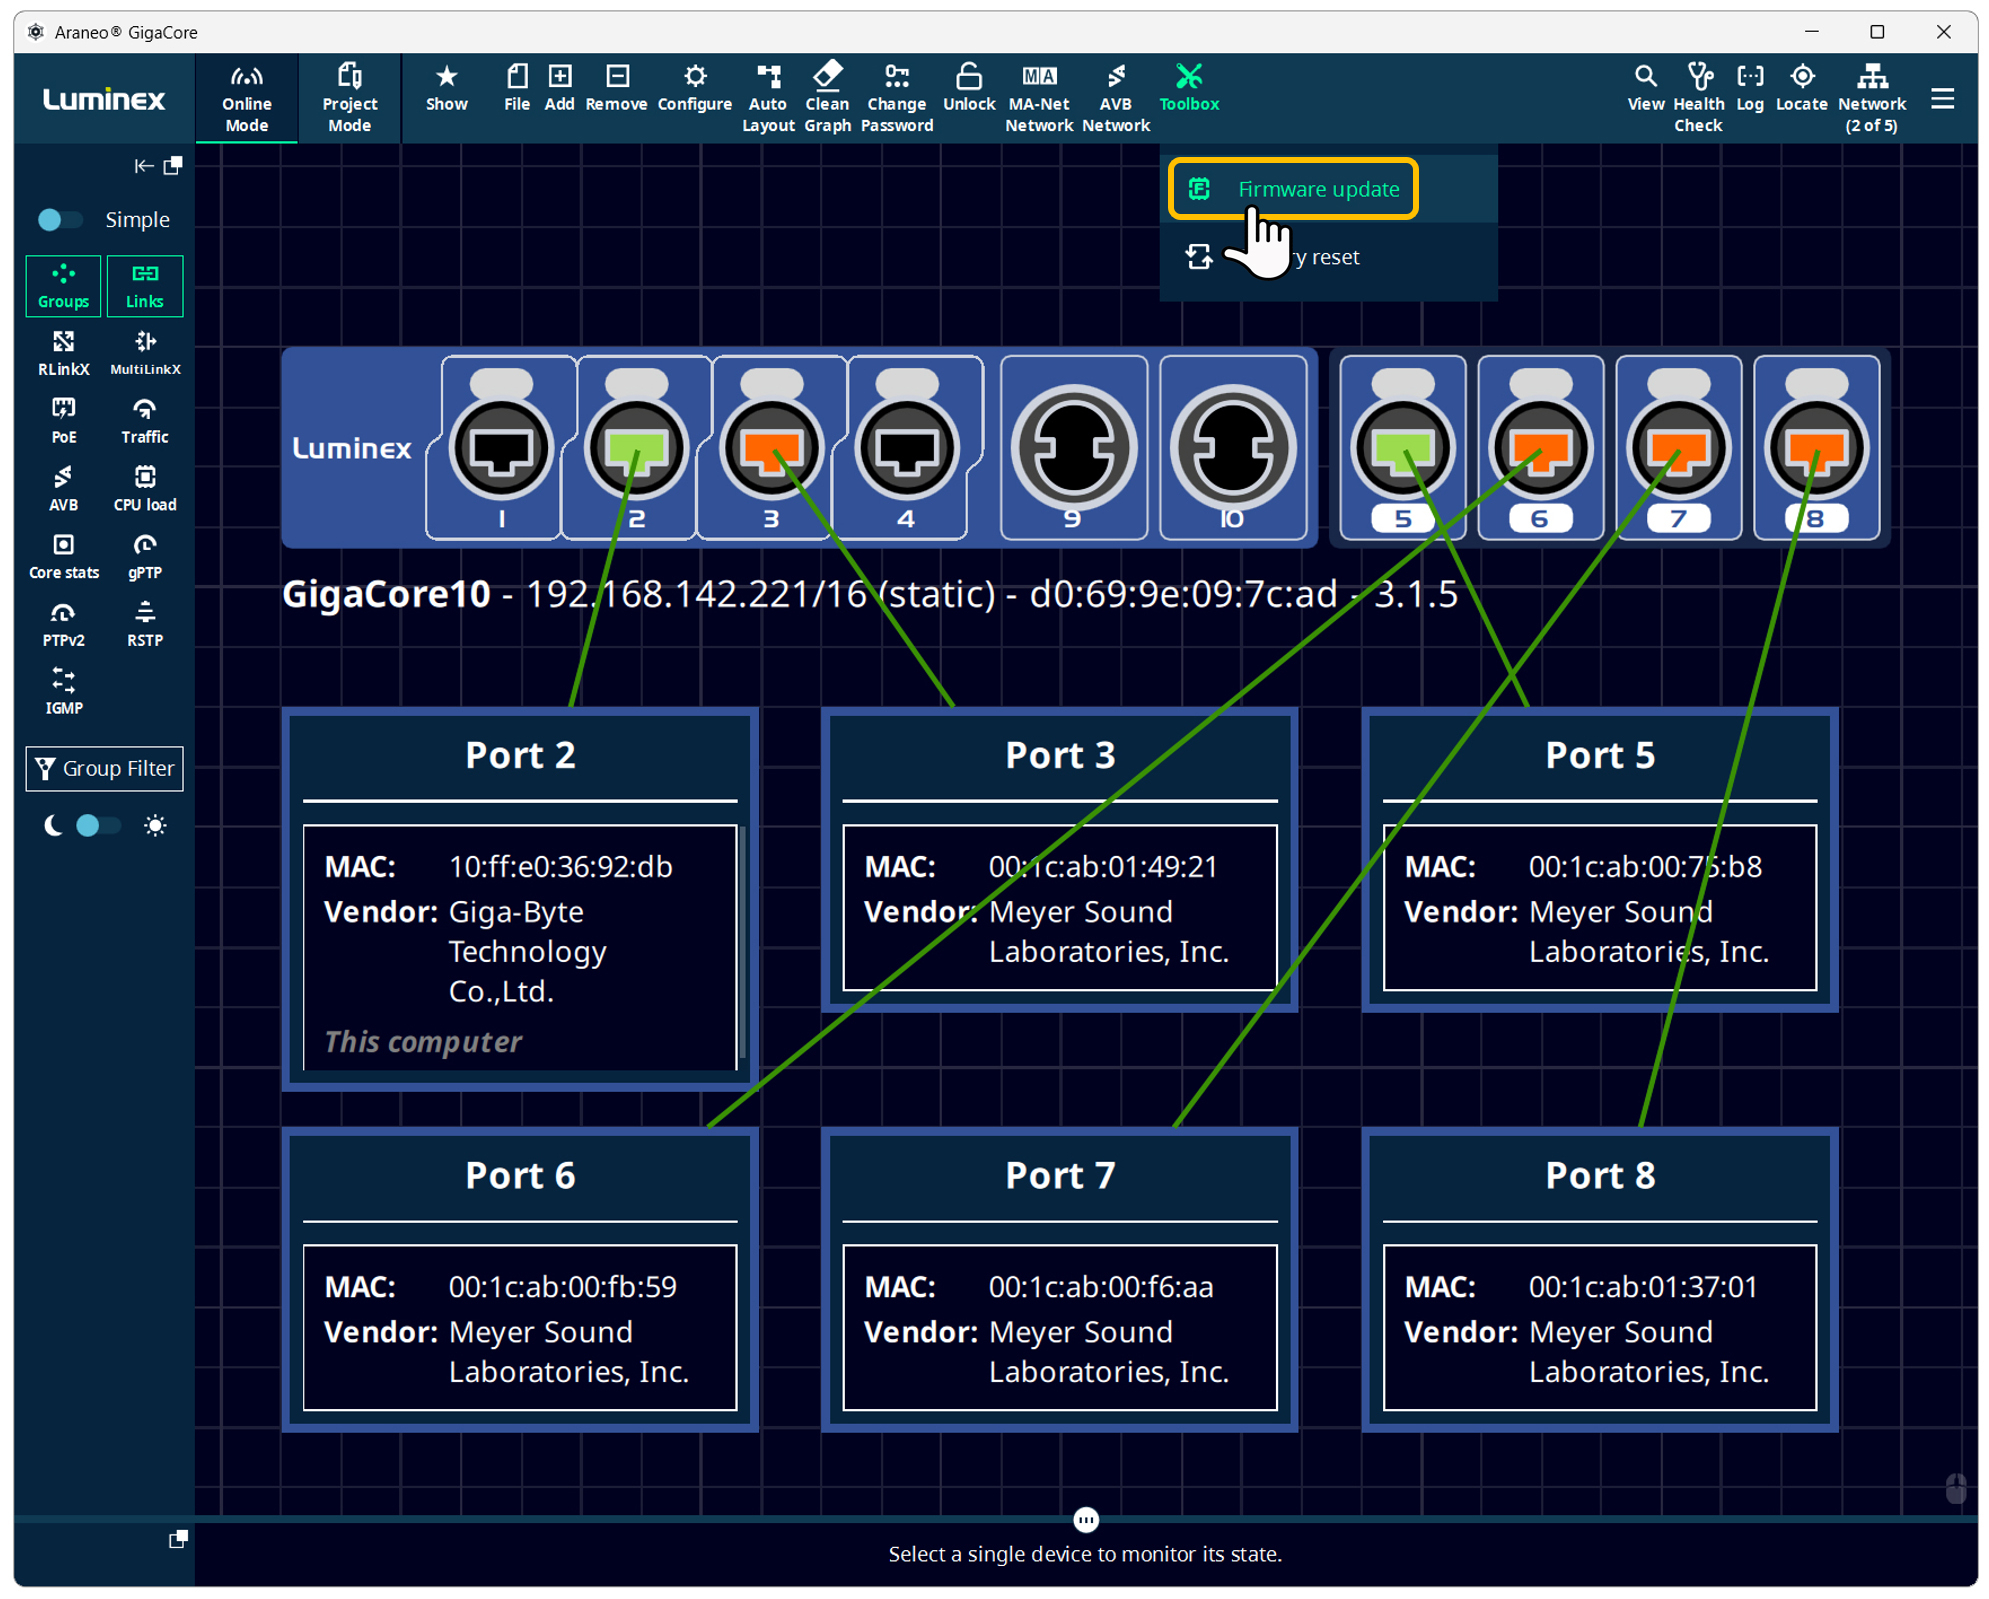Viewport: 1989px width, 1599px height.
Task: Show the MultiLinkX overlay
Action: click(x=145, y=353)
